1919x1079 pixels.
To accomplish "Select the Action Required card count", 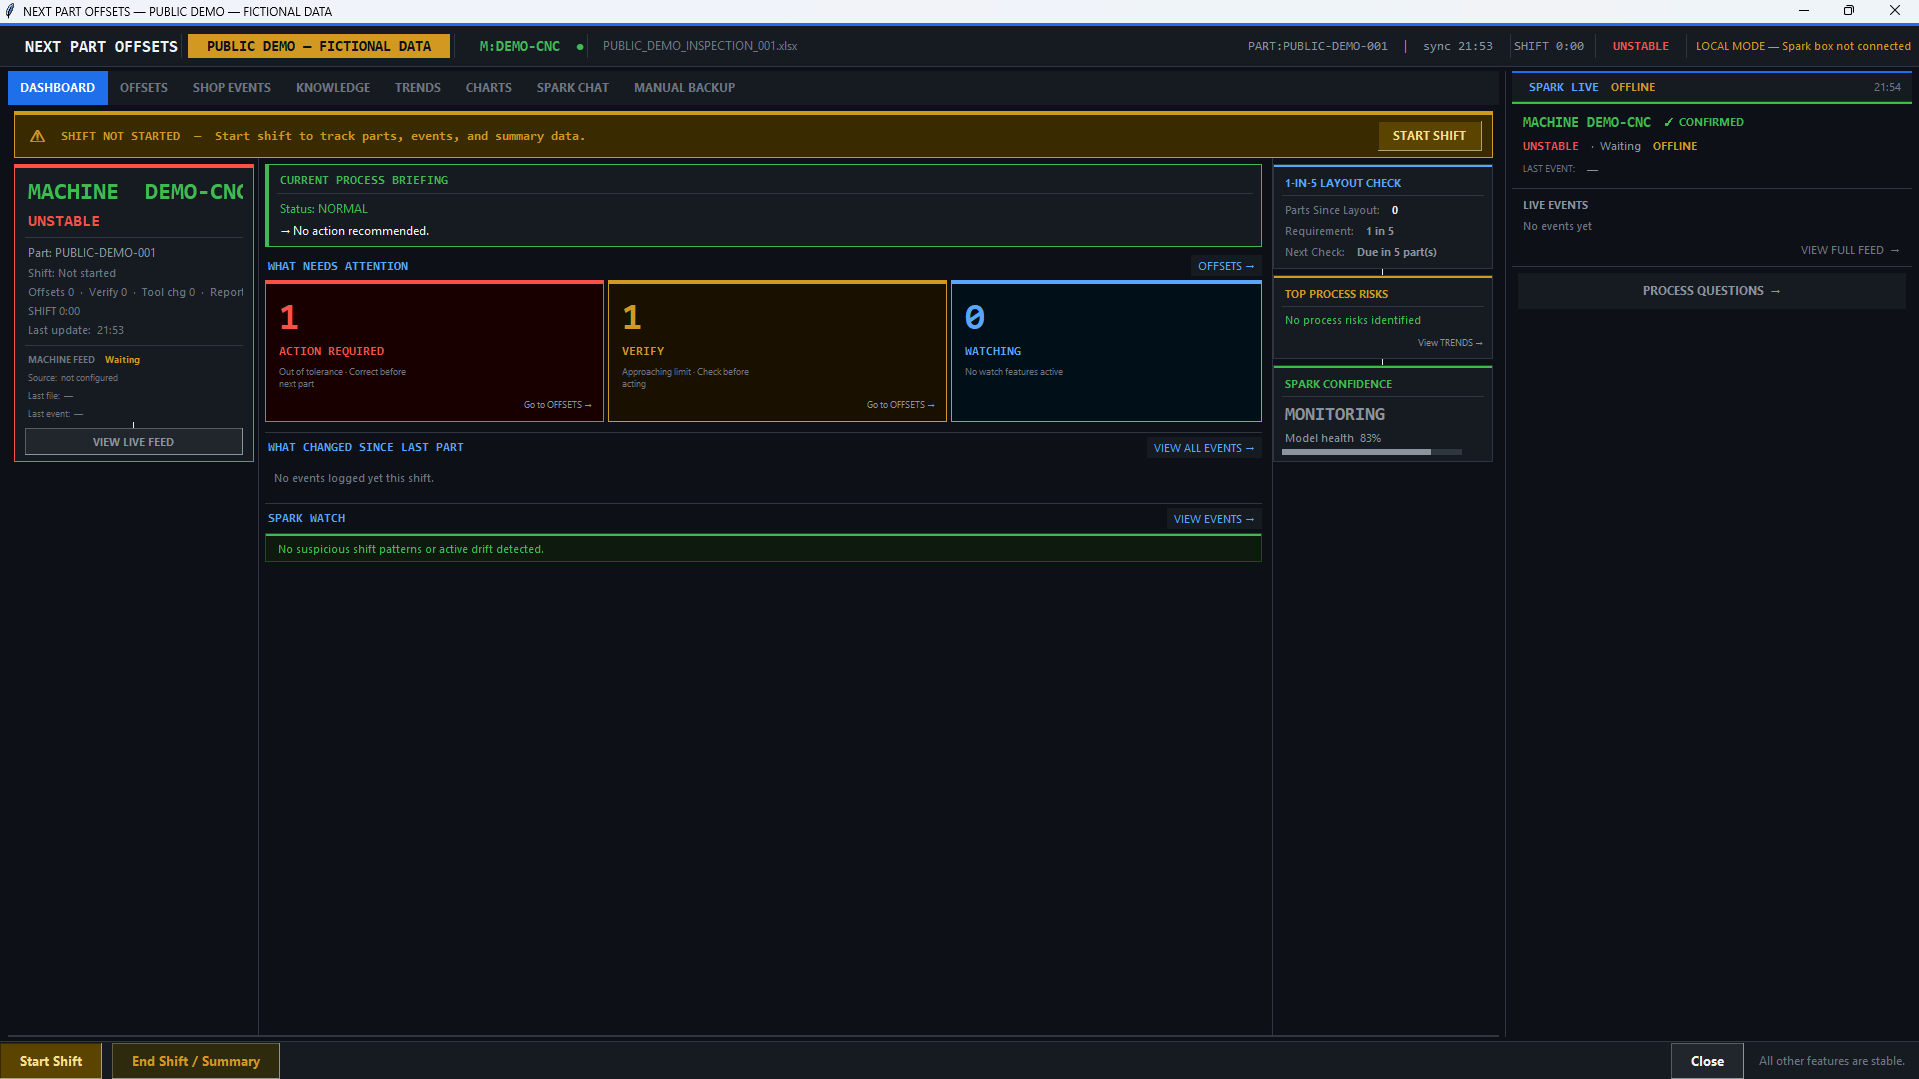I will (289, 318).
